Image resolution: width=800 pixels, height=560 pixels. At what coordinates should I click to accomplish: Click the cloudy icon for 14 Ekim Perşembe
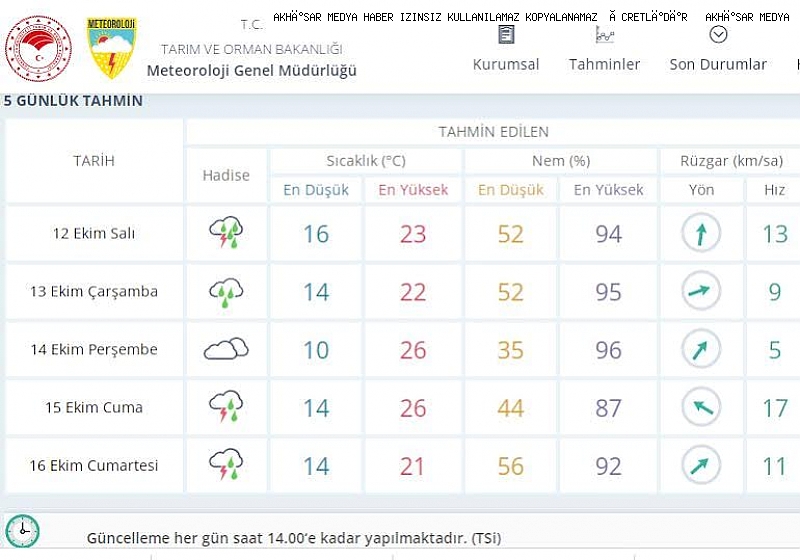click(x=226, y=349)
